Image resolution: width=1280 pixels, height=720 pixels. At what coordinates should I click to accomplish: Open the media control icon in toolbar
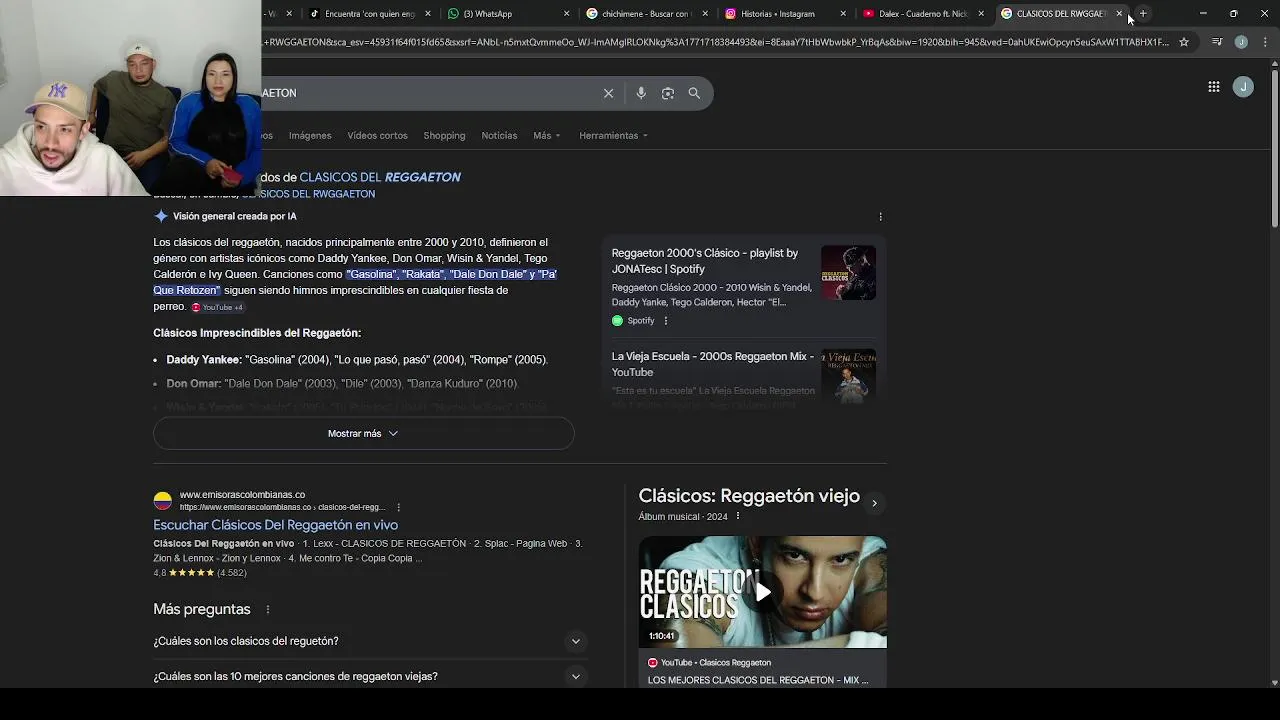tap(1217, 42)
